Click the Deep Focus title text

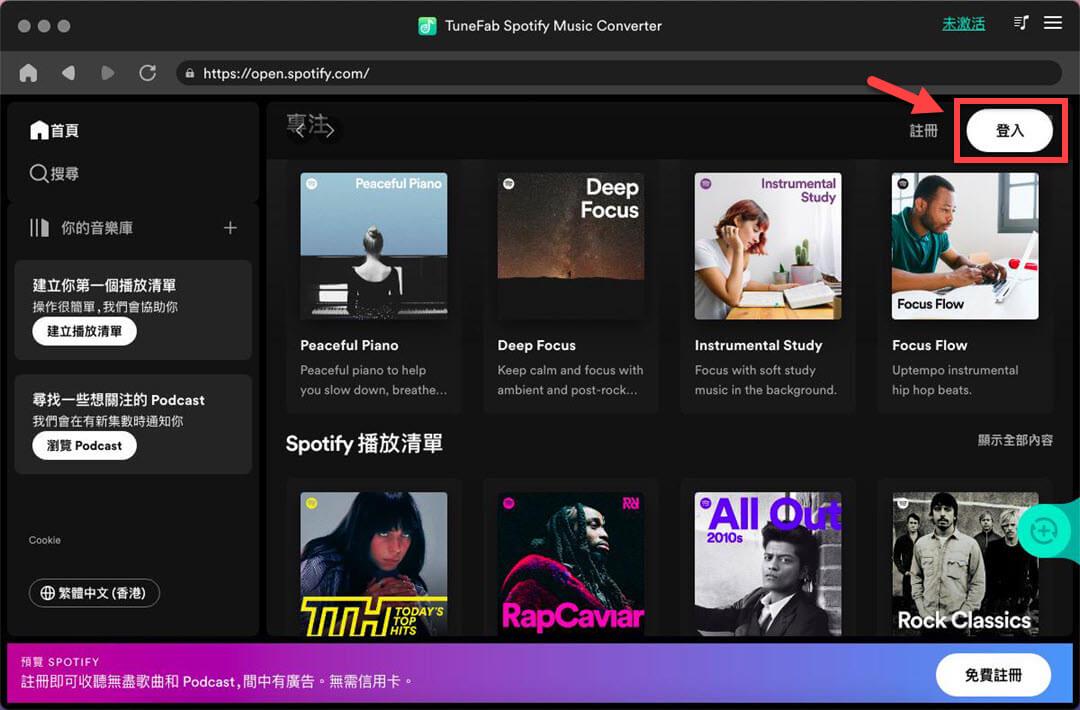[537, 345]
